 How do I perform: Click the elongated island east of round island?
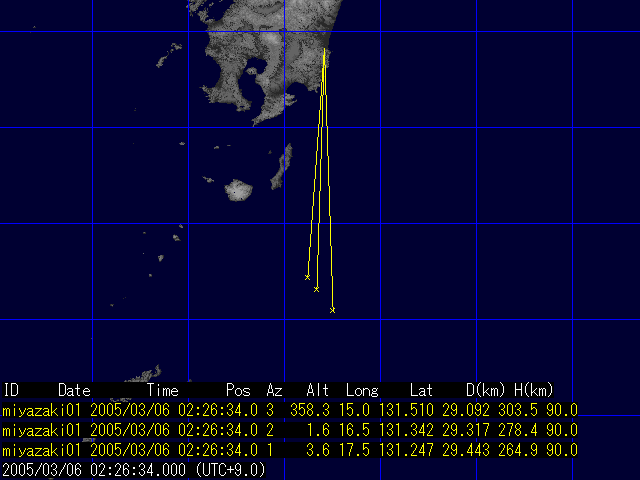click(284, 161)
